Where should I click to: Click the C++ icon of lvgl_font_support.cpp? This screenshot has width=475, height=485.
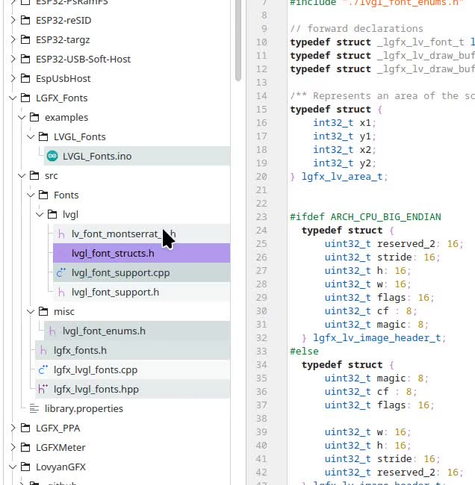click(61, 273)
